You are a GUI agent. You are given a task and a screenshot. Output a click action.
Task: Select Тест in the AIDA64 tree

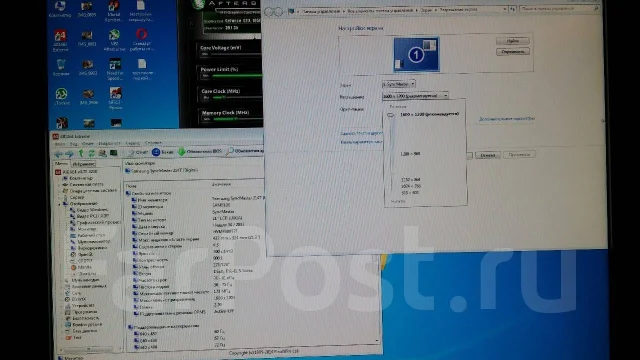pos(73,338)
